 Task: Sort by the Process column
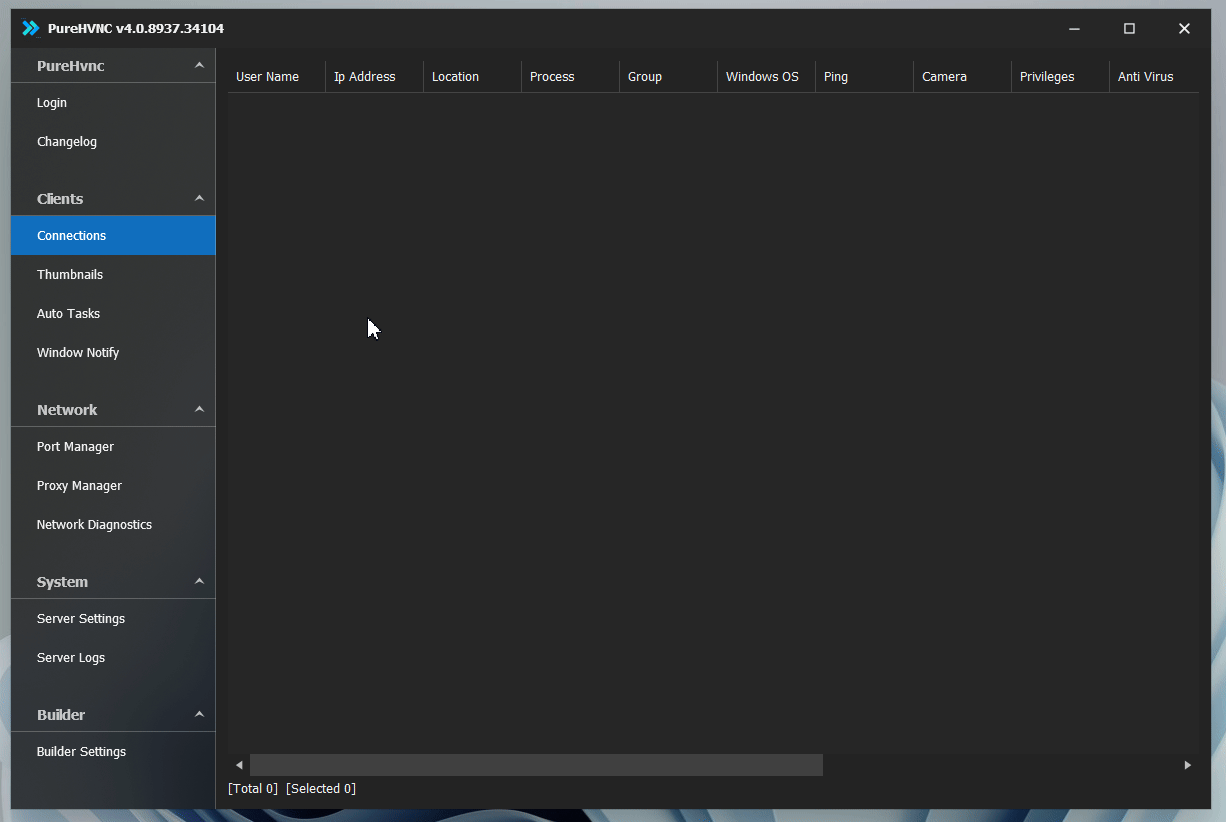(571, 77)
